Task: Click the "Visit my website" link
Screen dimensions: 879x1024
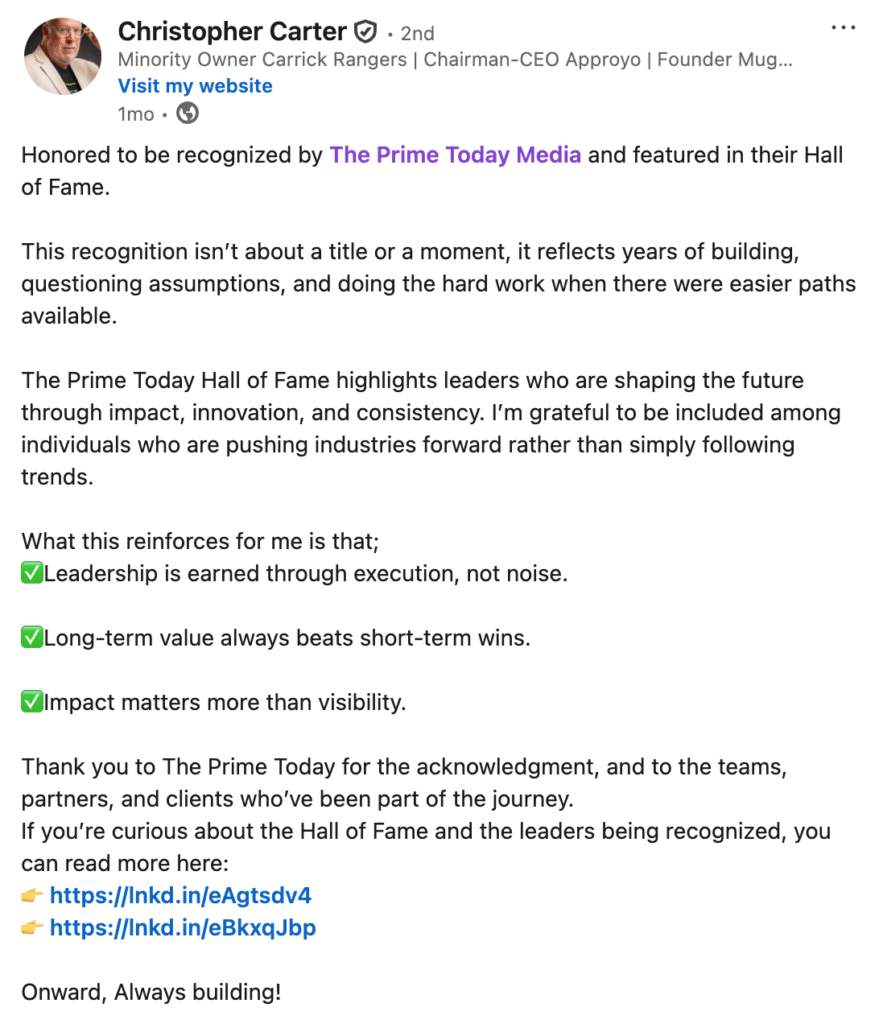Action: [195, 86]
